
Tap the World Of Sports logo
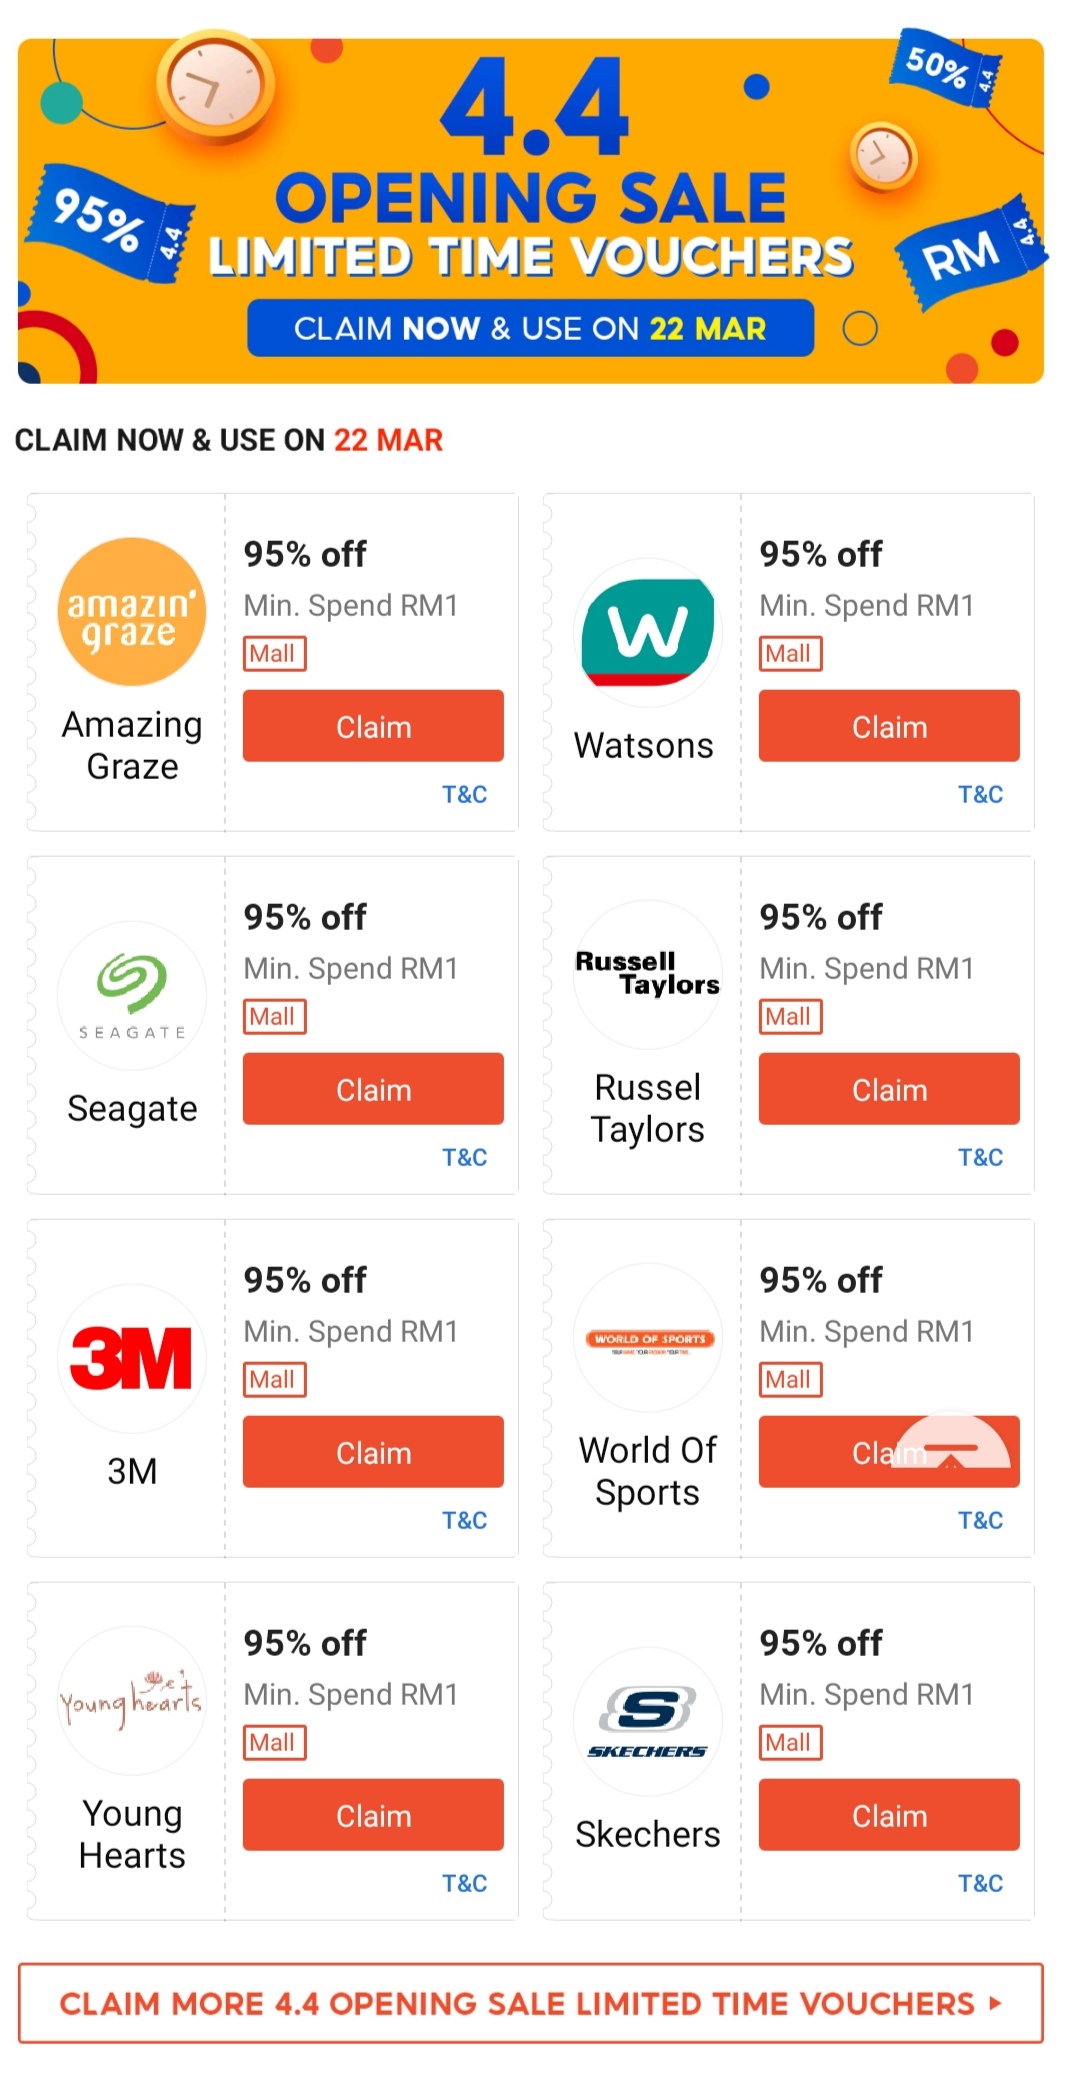[x=648, y=1338]
